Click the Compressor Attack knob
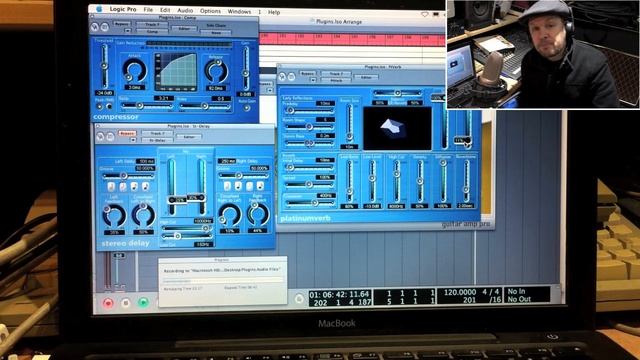This screenshot has height=360, width=640. 134,71
